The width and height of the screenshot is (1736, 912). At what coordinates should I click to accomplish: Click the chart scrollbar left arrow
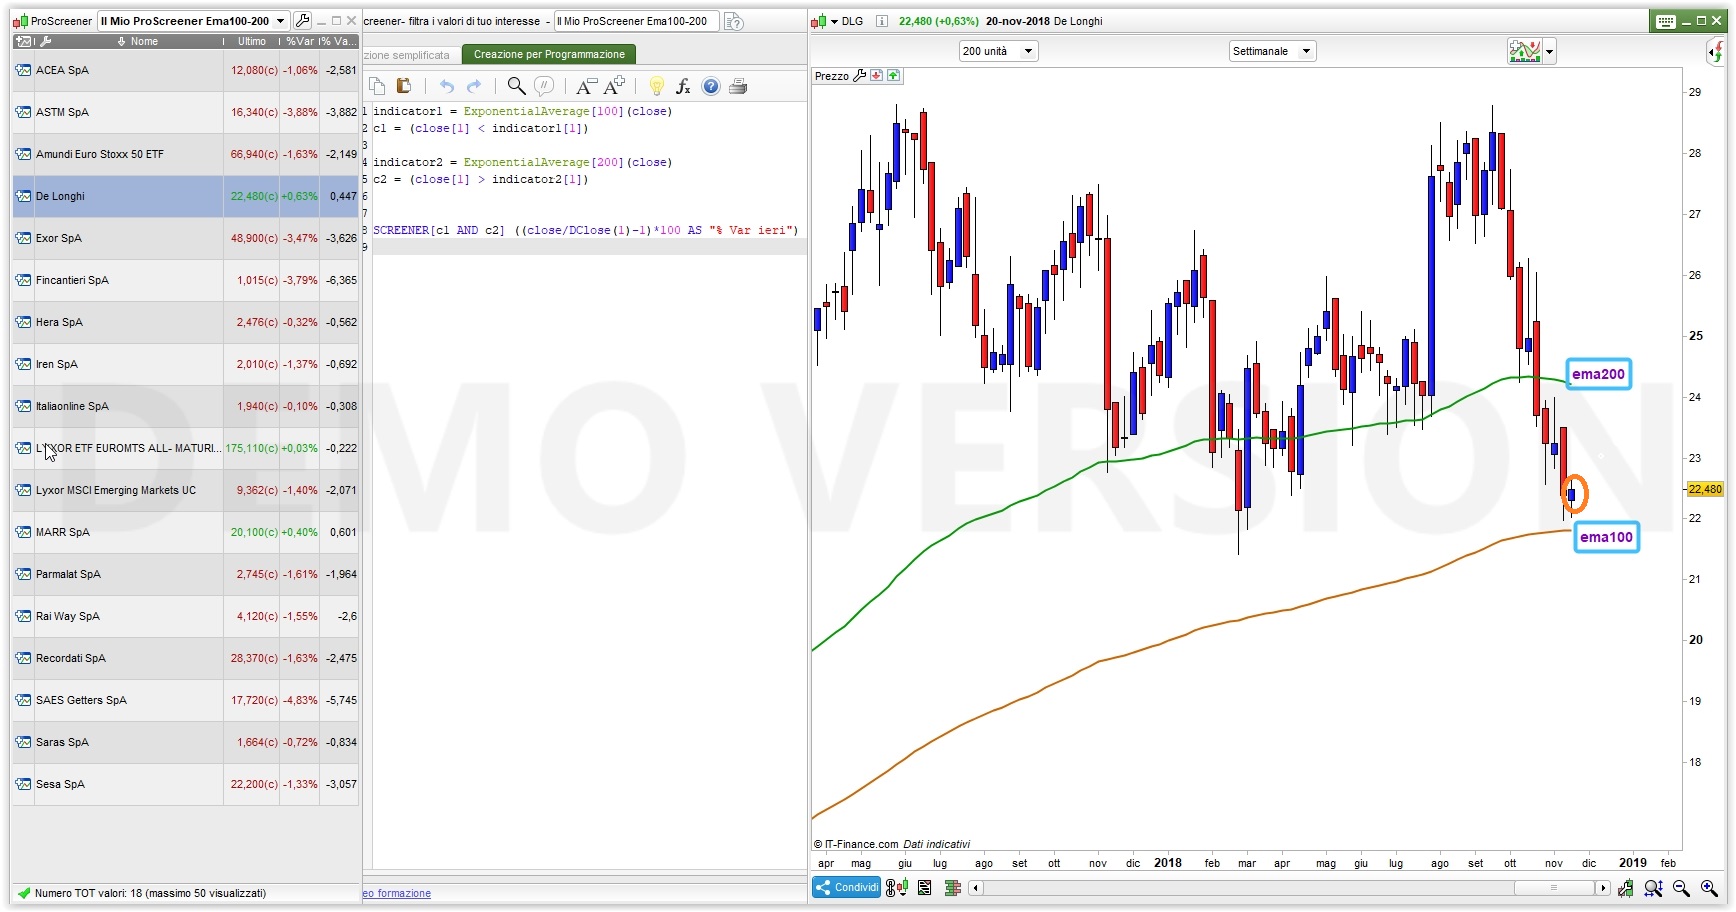pos(976,888)
